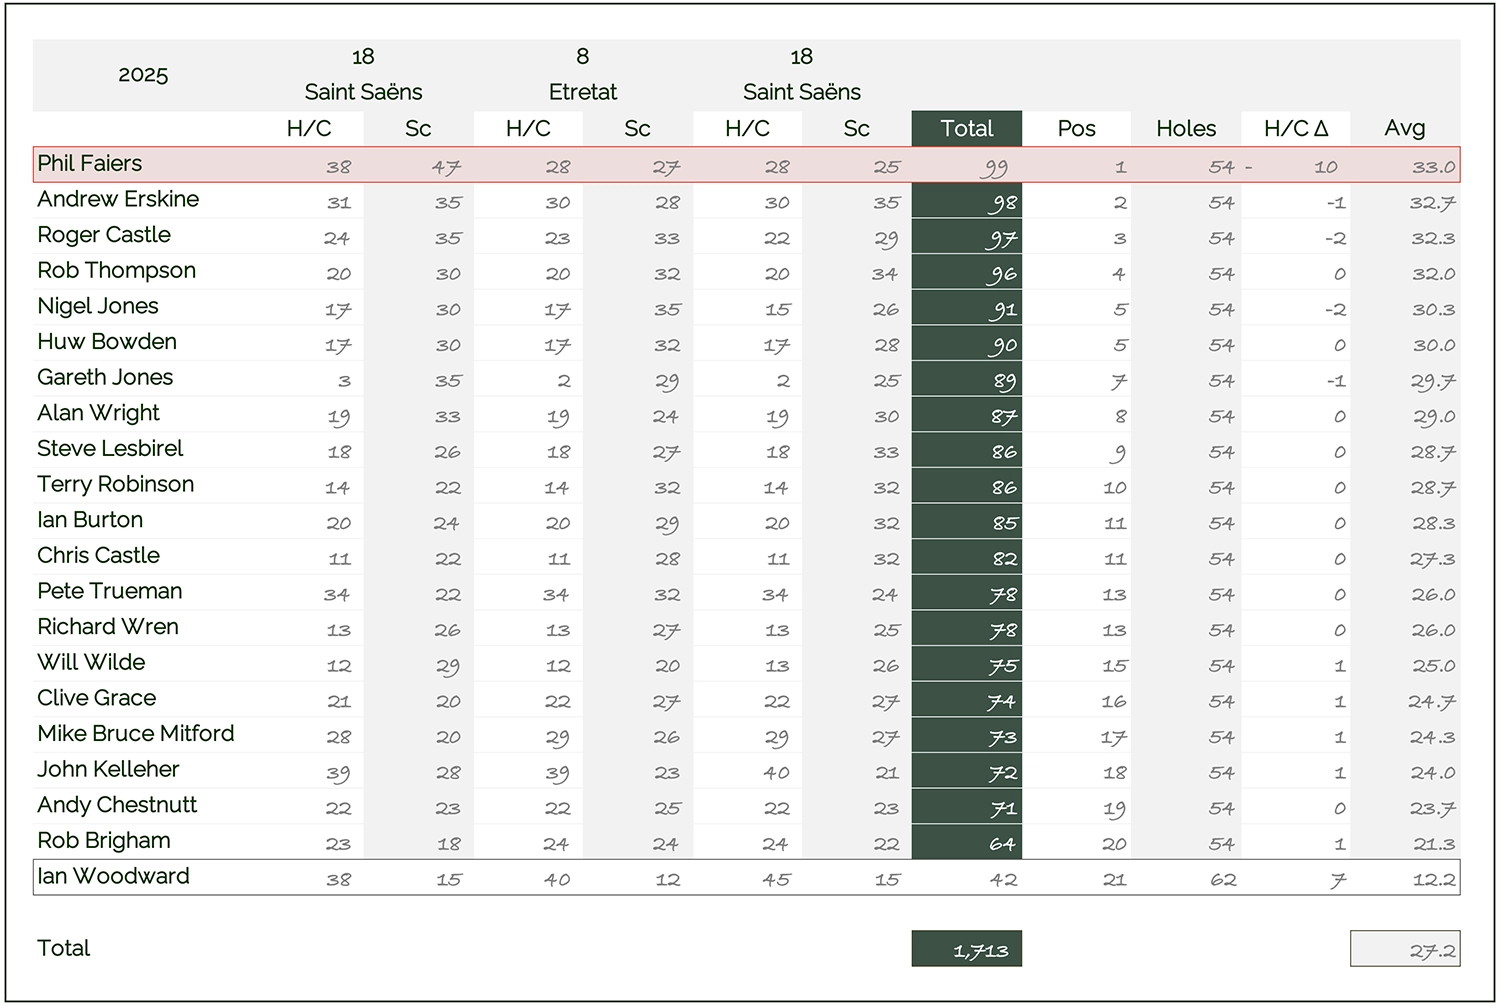Select the Gareth Jones name cell
The width and height of the screenshot is (1500, 1006).
tap(105, 377)
